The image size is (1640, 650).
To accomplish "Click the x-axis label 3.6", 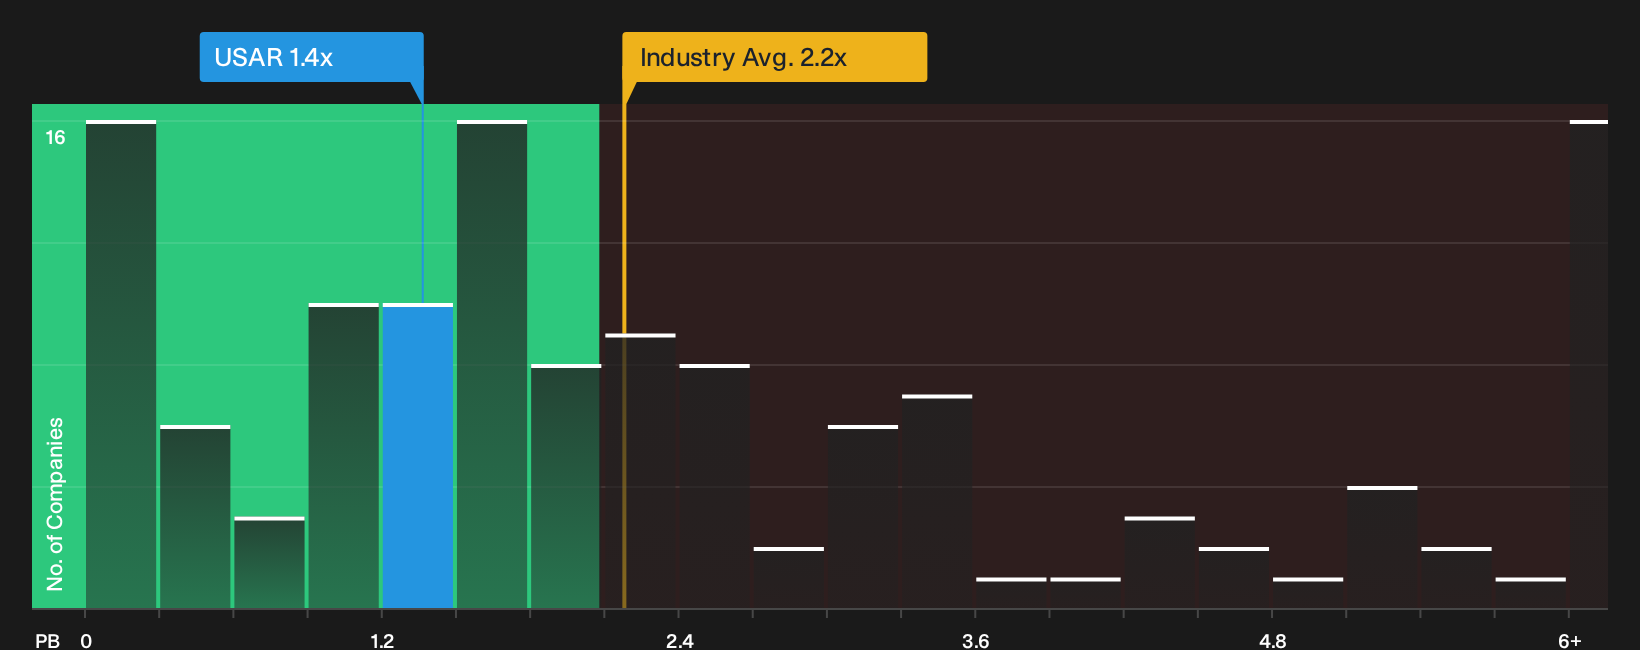I will click(976, 640).
